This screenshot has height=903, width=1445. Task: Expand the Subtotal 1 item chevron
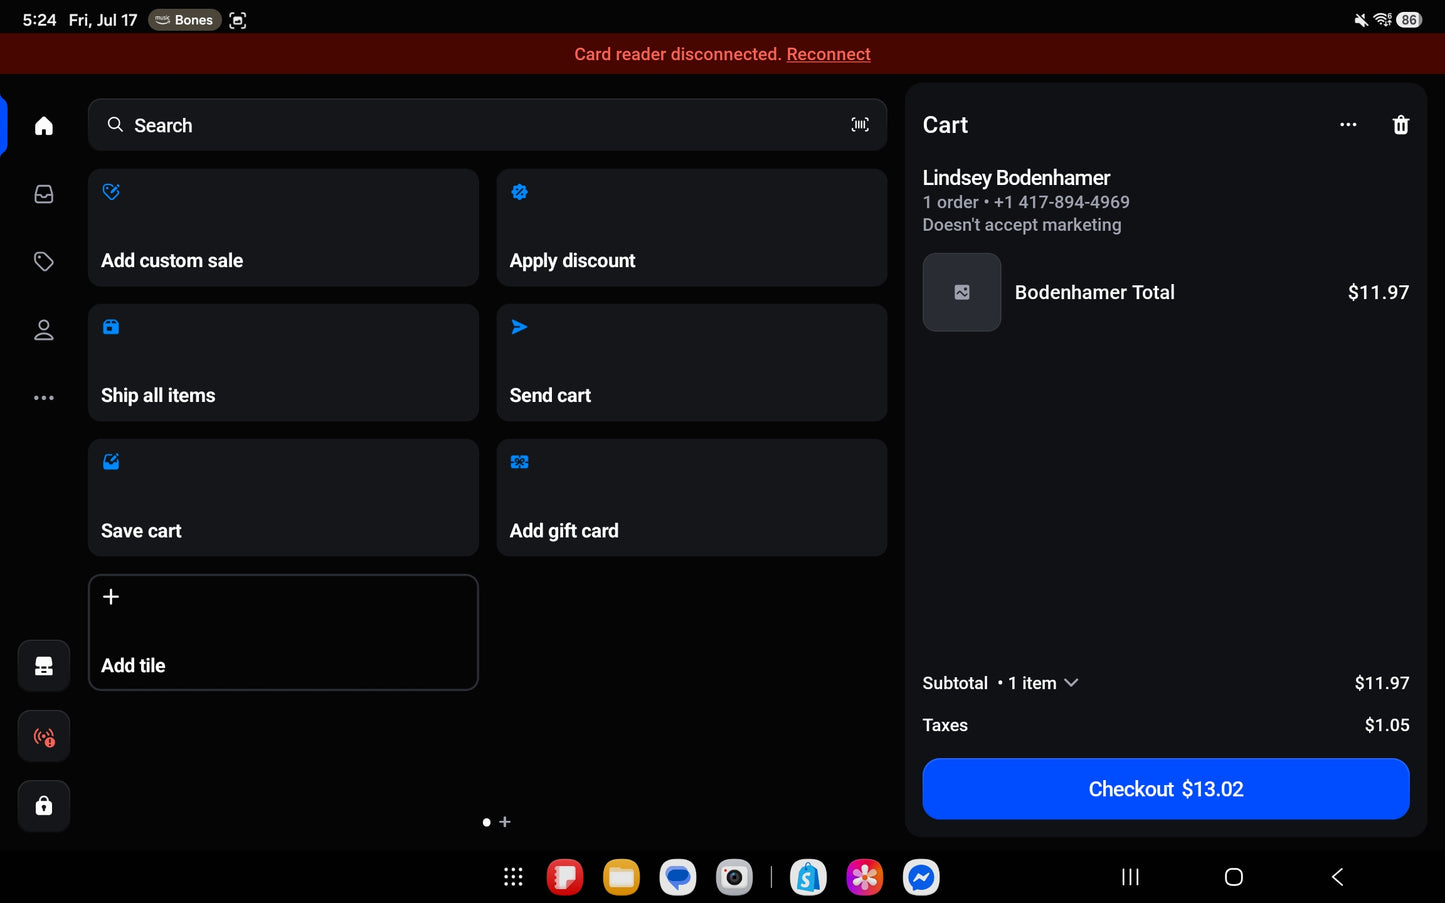click(1071, 683)
